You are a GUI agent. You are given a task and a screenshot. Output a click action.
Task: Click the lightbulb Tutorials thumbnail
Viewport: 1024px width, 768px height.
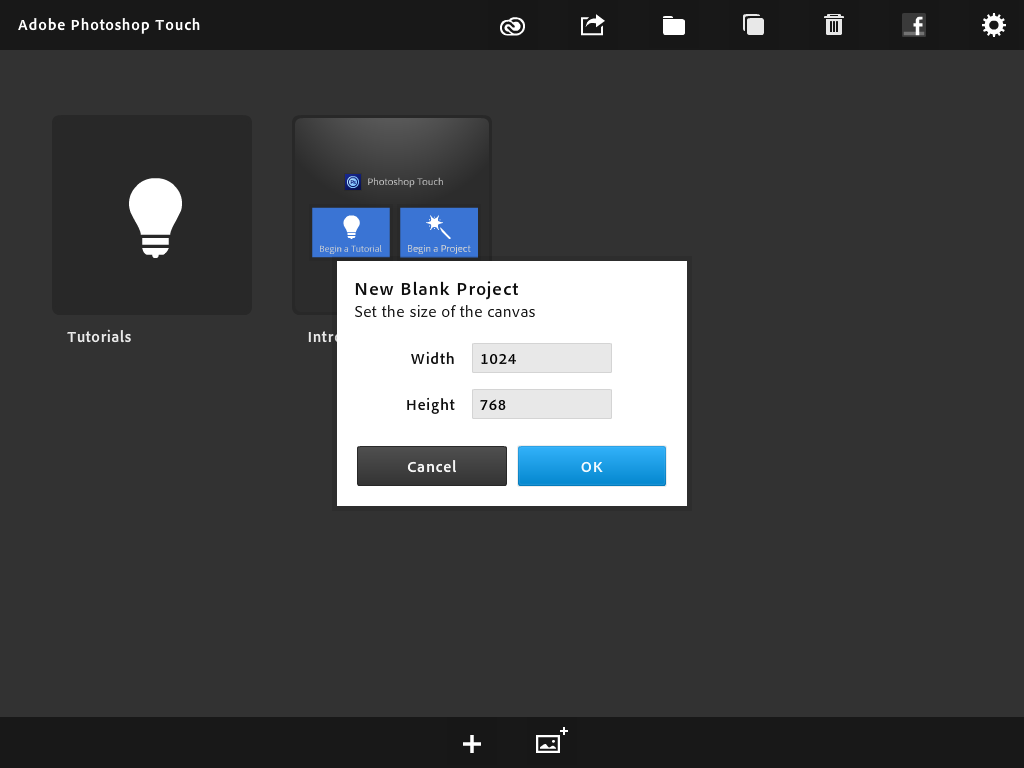[152, 215]
